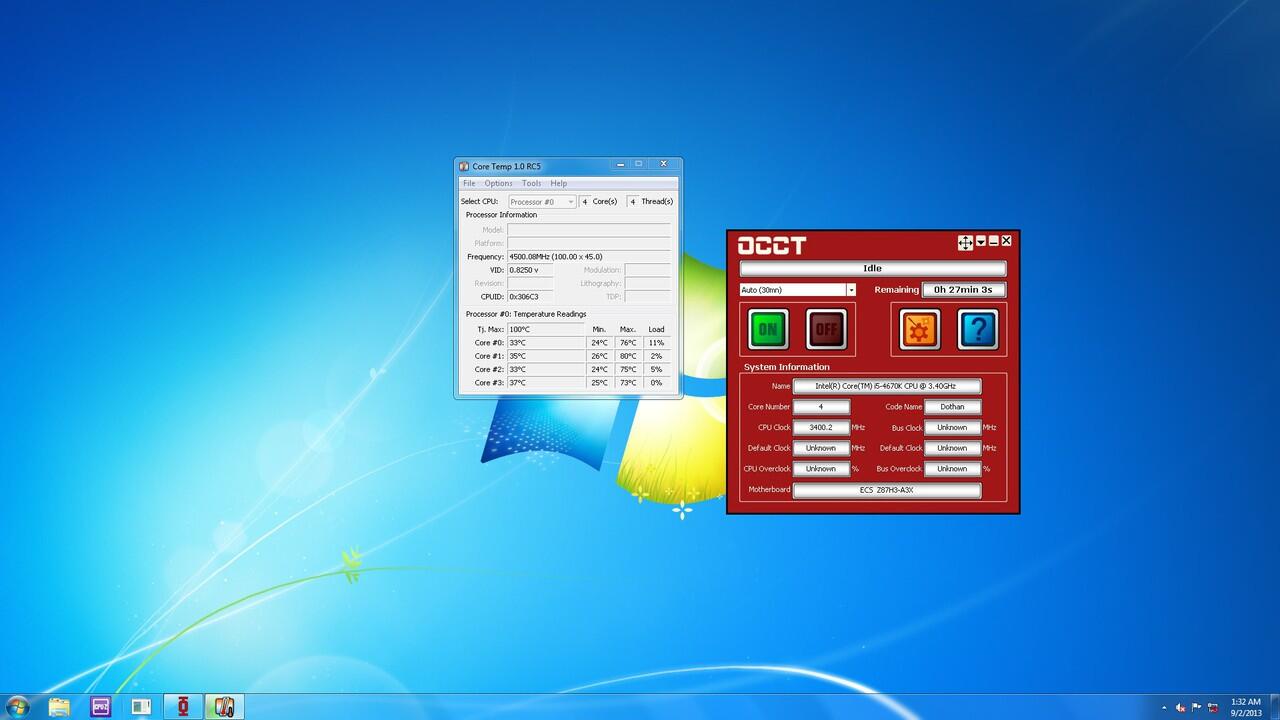Viewport: 1280px width, 720px height.
Task: Select the Core #1 temperature 35°C
Action: (546, 356)
